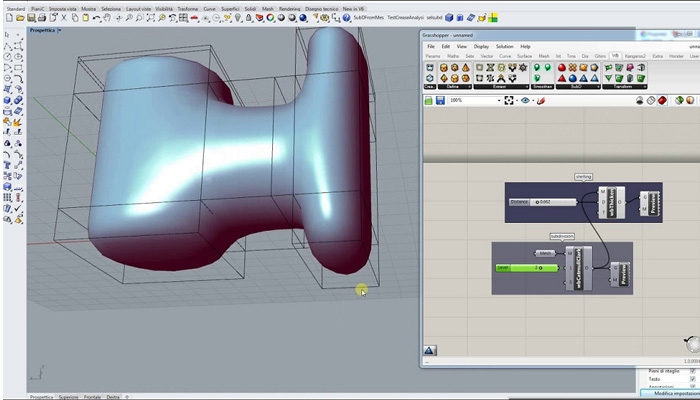Click the wbThicken component on canvas
700x400 pixels.
(609, 202)
